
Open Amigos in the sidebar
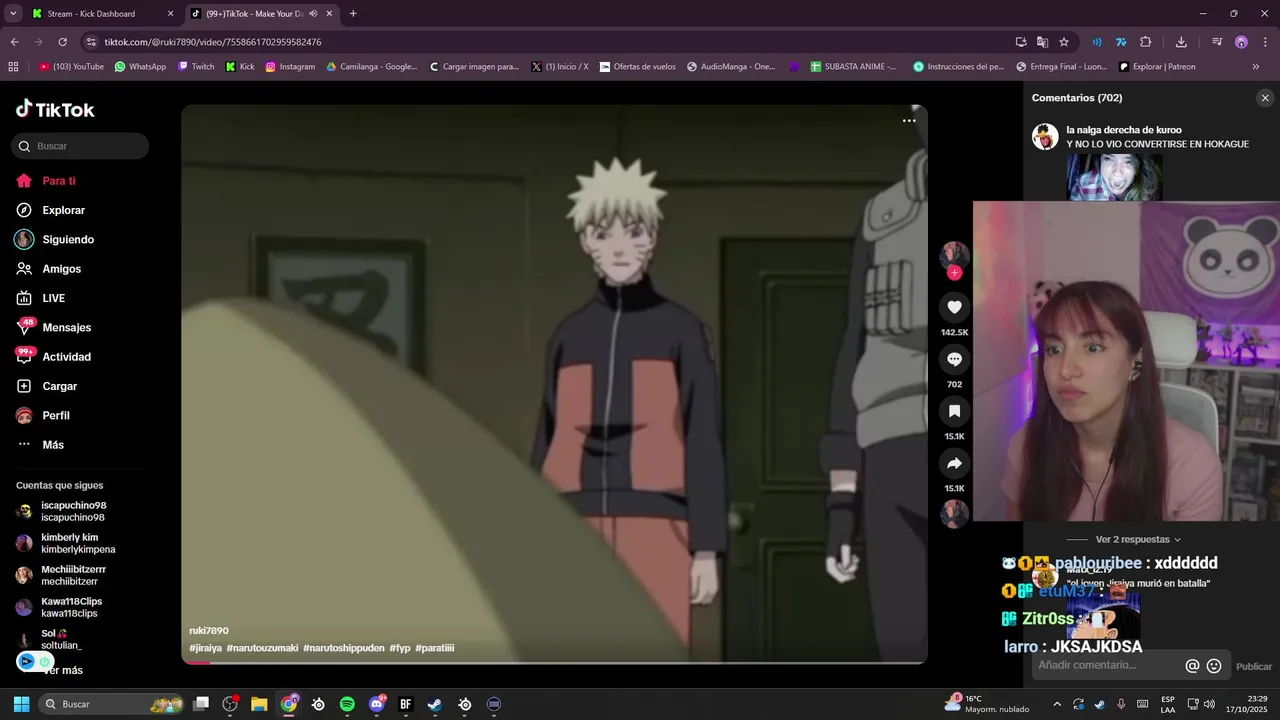pos(61,269)
